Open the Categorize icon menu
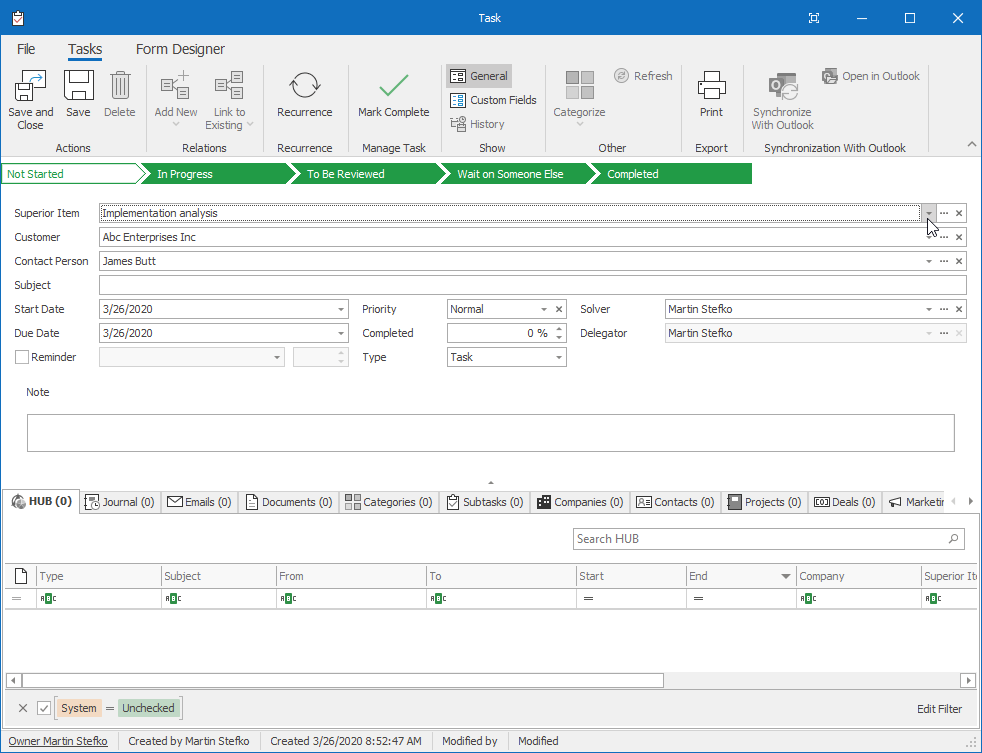 click(x=579, y=87)
